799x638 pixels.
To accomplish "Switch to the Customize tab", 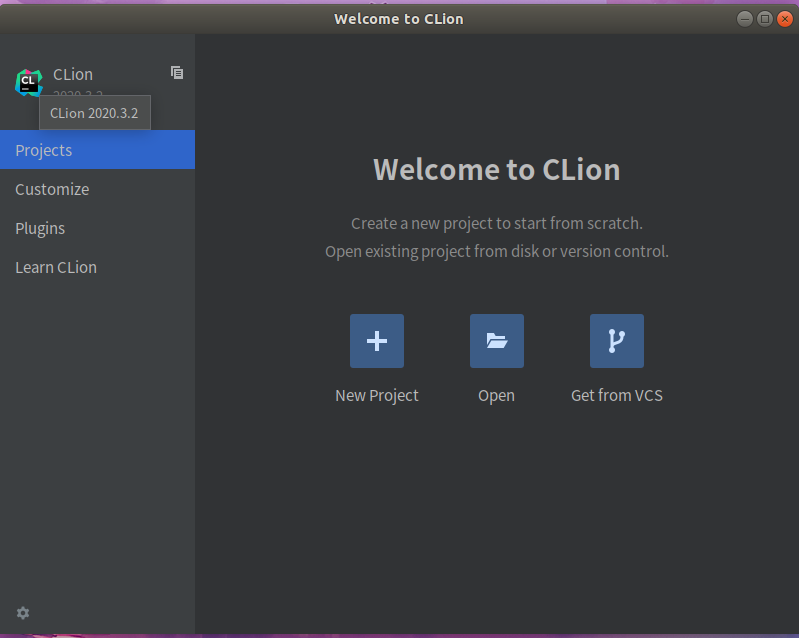I will coord(97,189).
